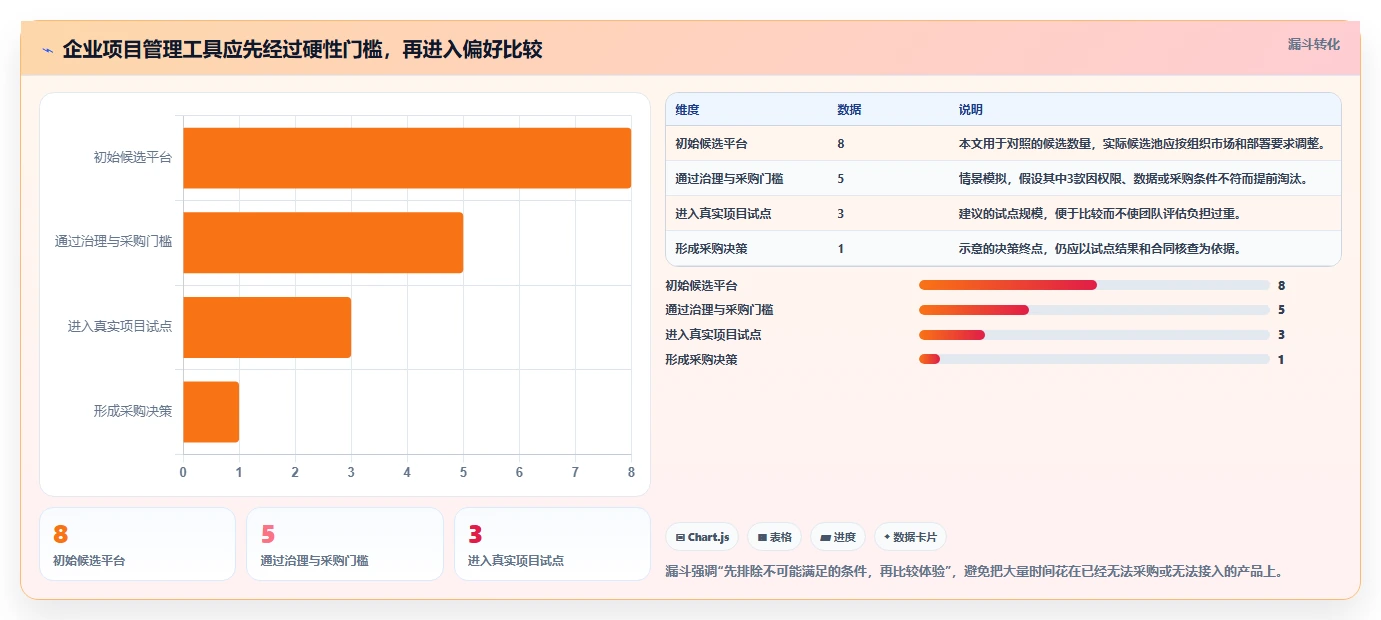Screen dimensions: 1381x620
Task: Click the 初始候选平台 progress bar showing 8
Action: (x=1094, y=285)
